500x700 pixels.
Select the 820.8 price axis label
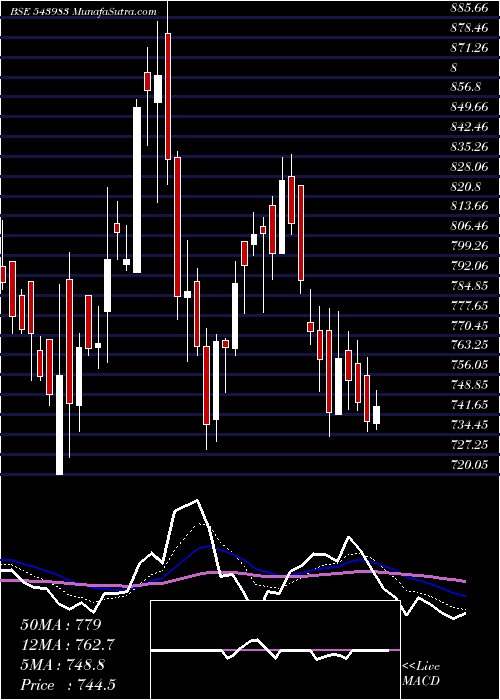click(x=466, y=186)
